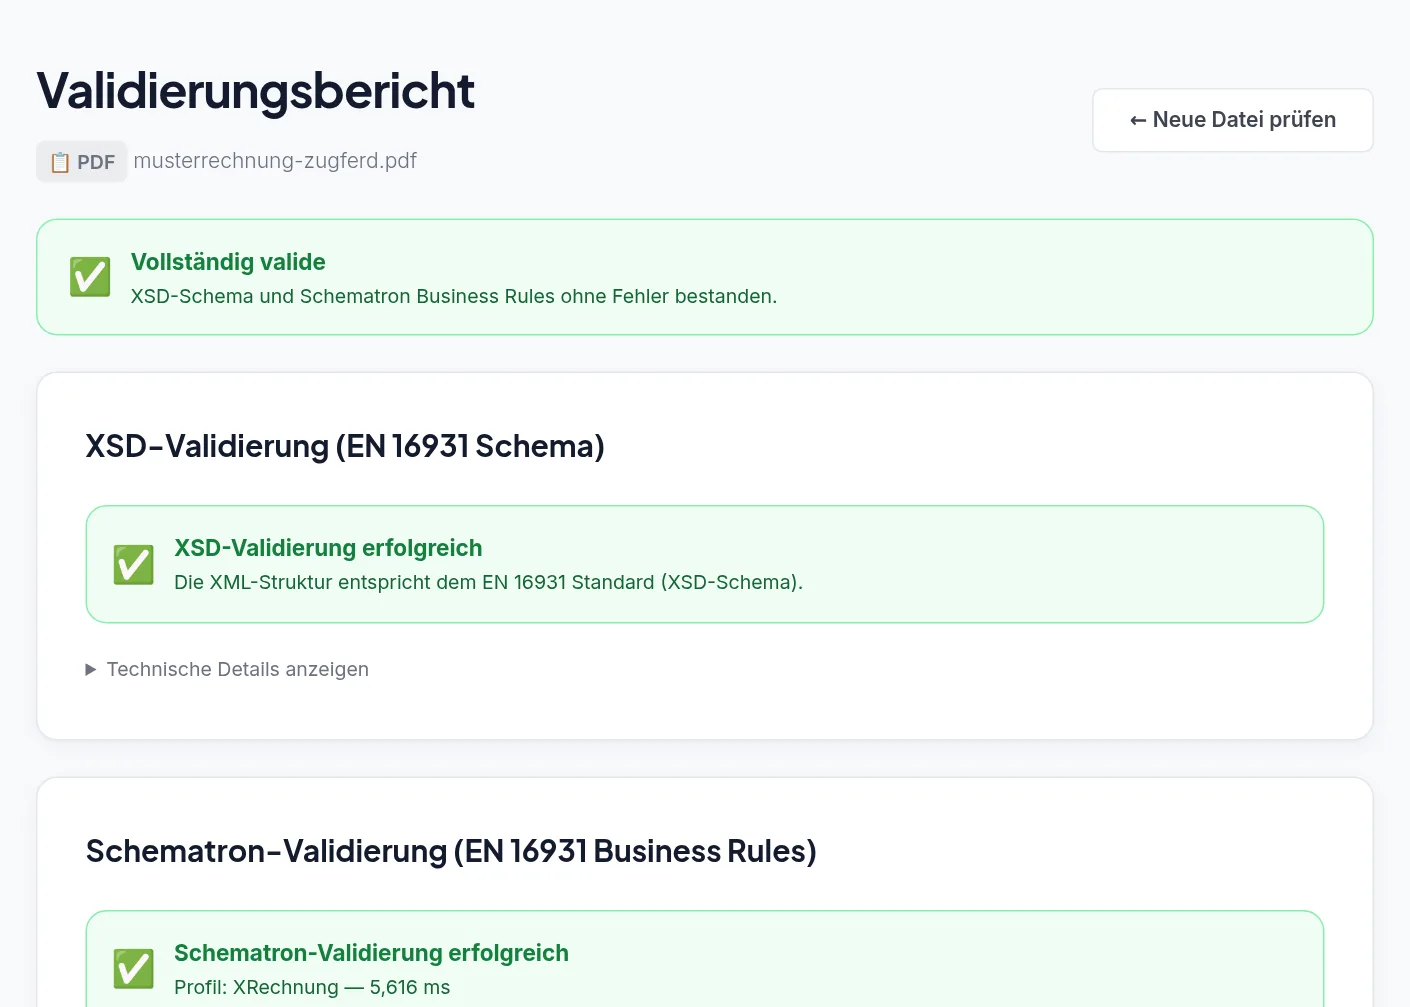Click the checkmark icon beside Vollständig valide
Image resolution: width=1410 pixels, height=1007 pixels.
click(90, 277)
